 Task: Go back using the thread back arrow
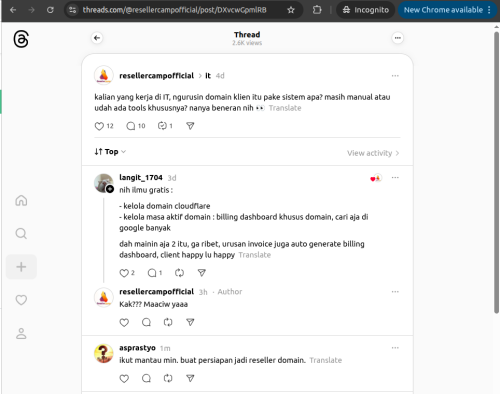point(97,38)
